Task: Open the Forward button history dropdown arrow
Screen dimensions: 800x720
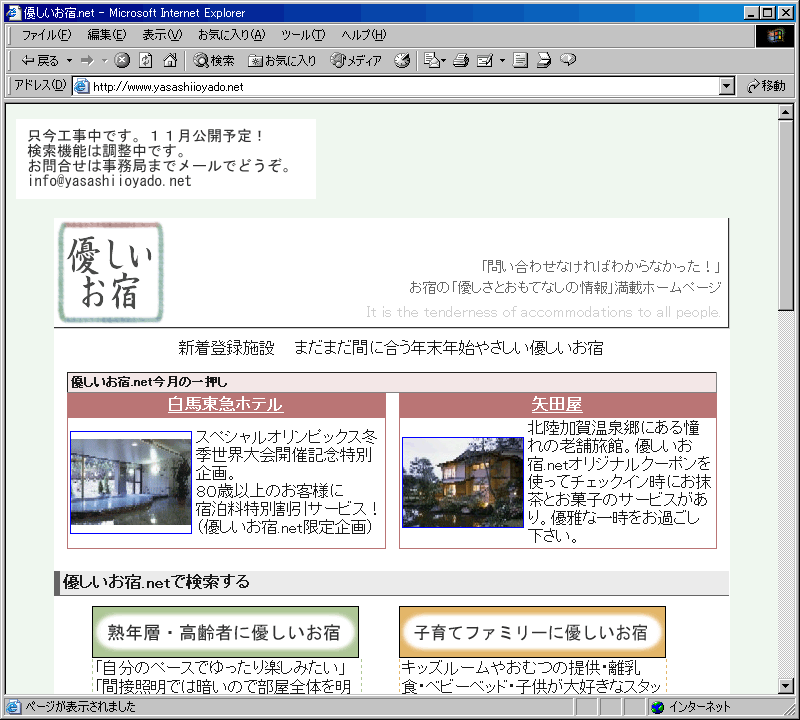Action: tap(104, 61)
